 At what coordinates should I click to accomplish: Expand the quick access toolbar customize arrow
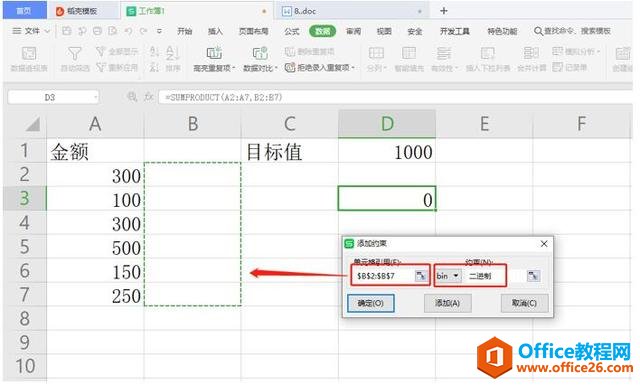159,31
